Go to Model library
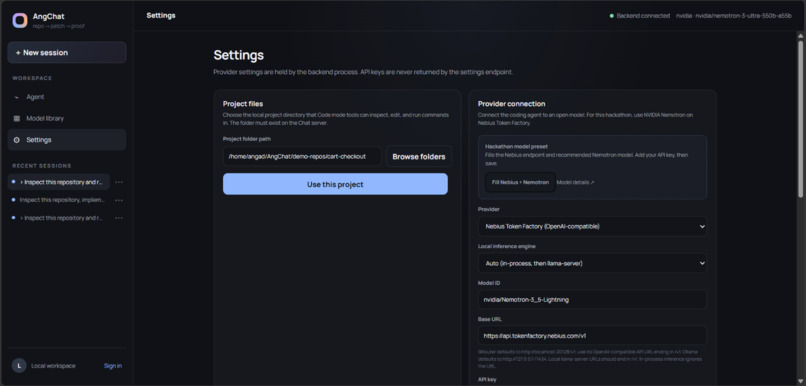 (x=67, y=118)
